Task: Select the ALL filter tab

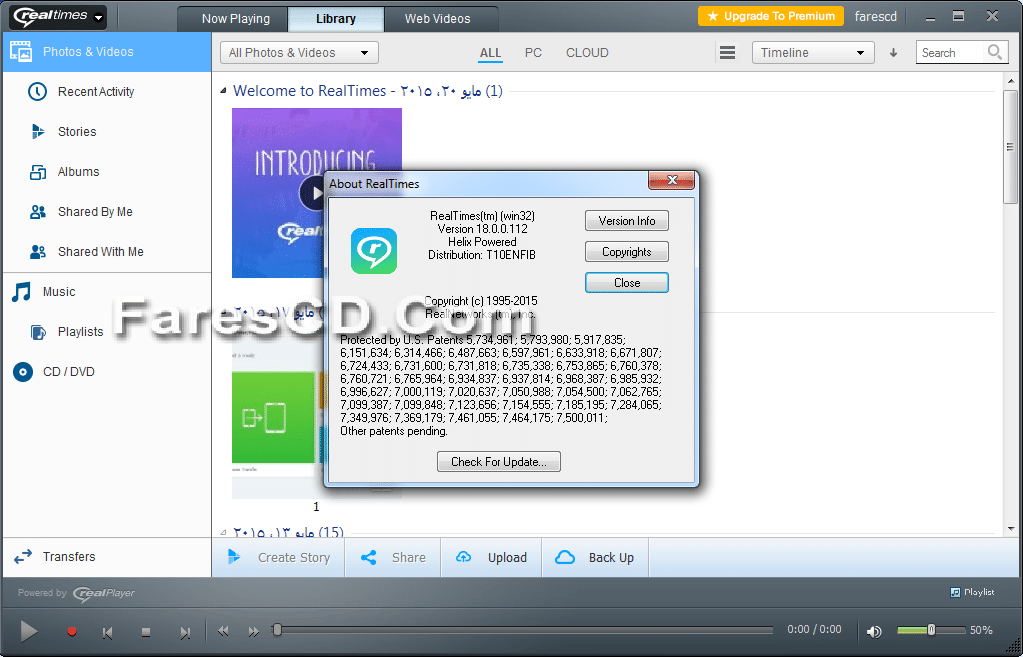Action: 490,53
